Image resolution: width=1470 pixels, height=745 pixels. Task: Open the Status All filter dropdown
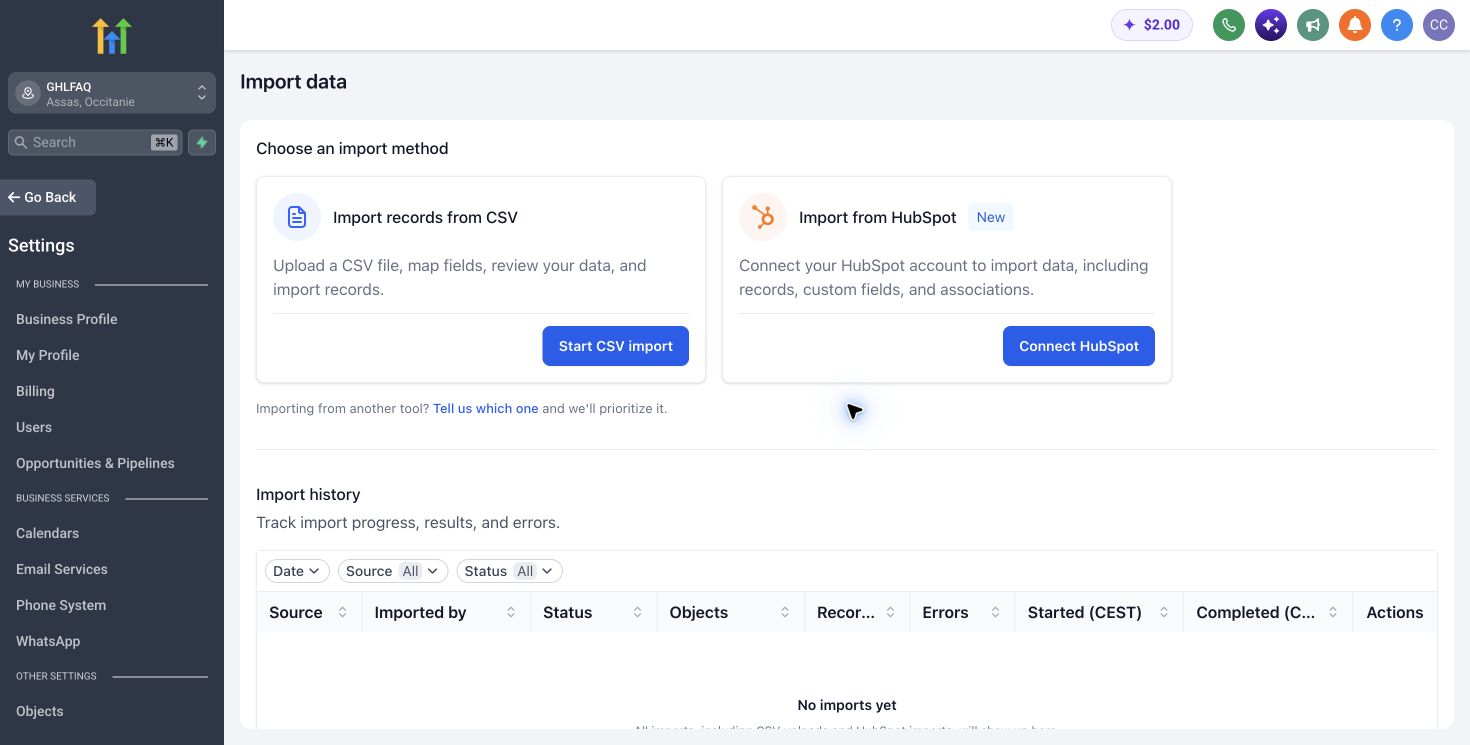click(x=510, y=571)
